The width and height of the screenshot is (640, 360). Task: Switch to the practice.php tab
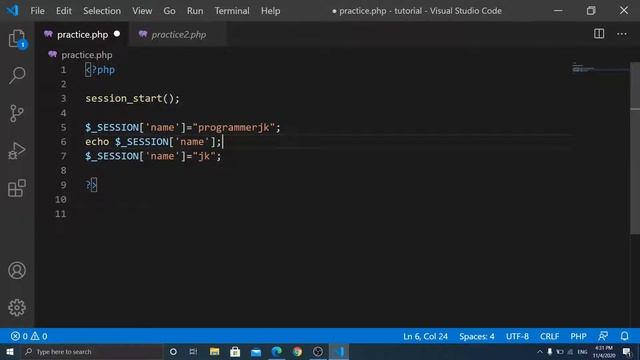(82, 34)
